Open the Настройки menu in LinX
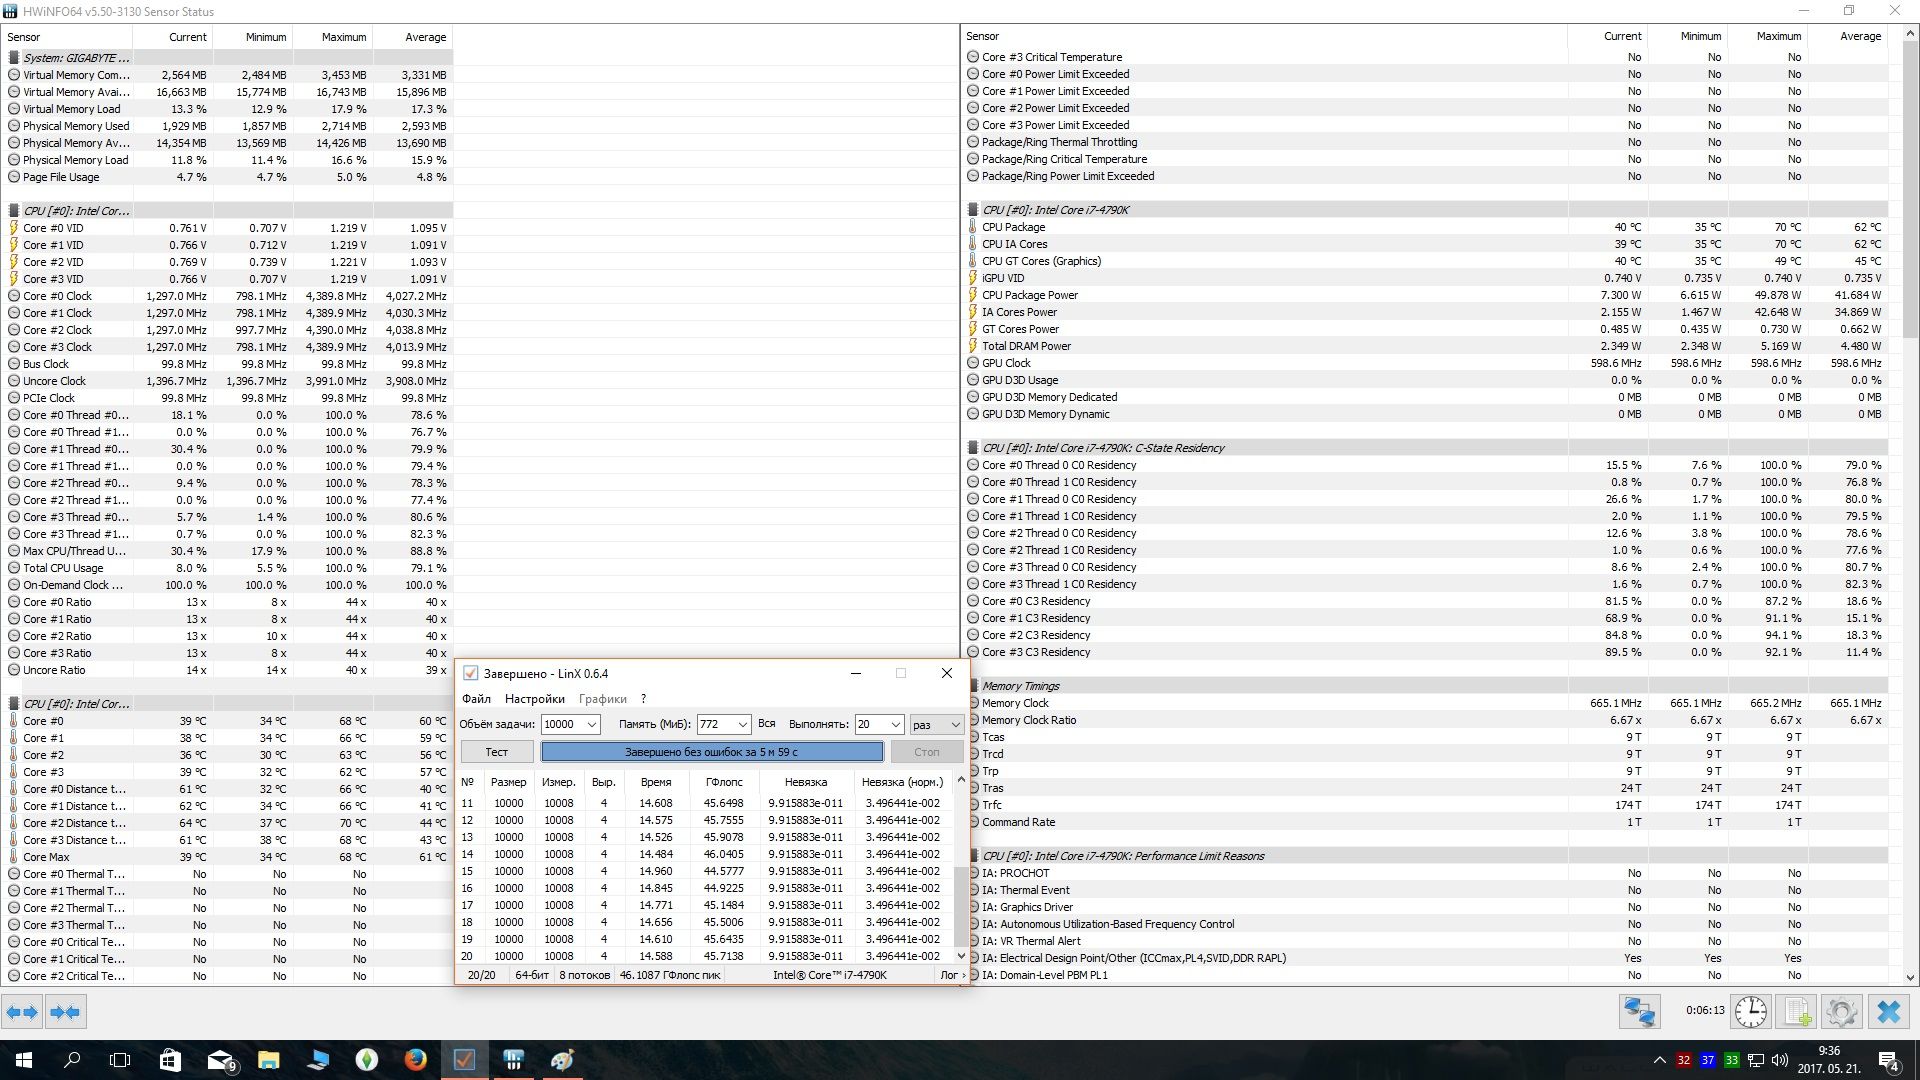Viewport: 1920px width, 1080px height. 535,699
